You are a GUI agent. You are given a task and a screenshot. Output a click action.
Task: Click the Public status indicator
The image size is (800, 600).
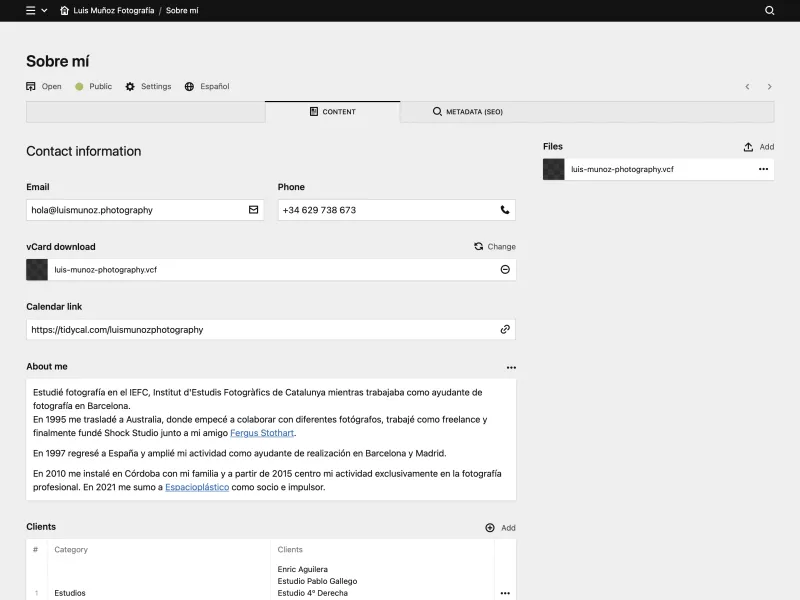89,86
